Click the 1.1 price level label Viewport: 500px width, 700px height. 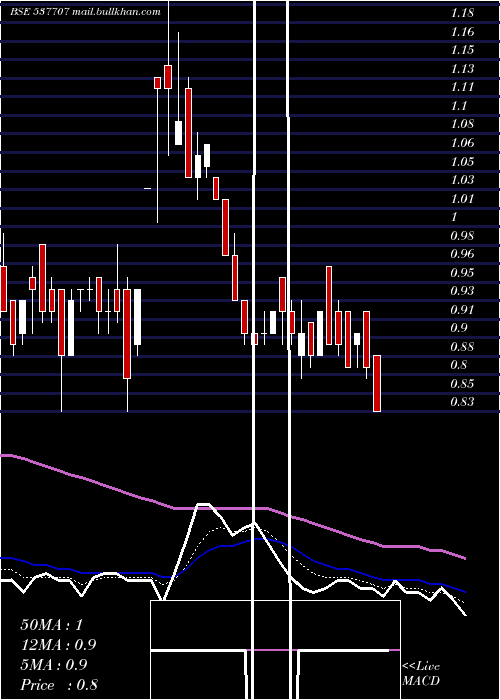[x=458, y=106]
